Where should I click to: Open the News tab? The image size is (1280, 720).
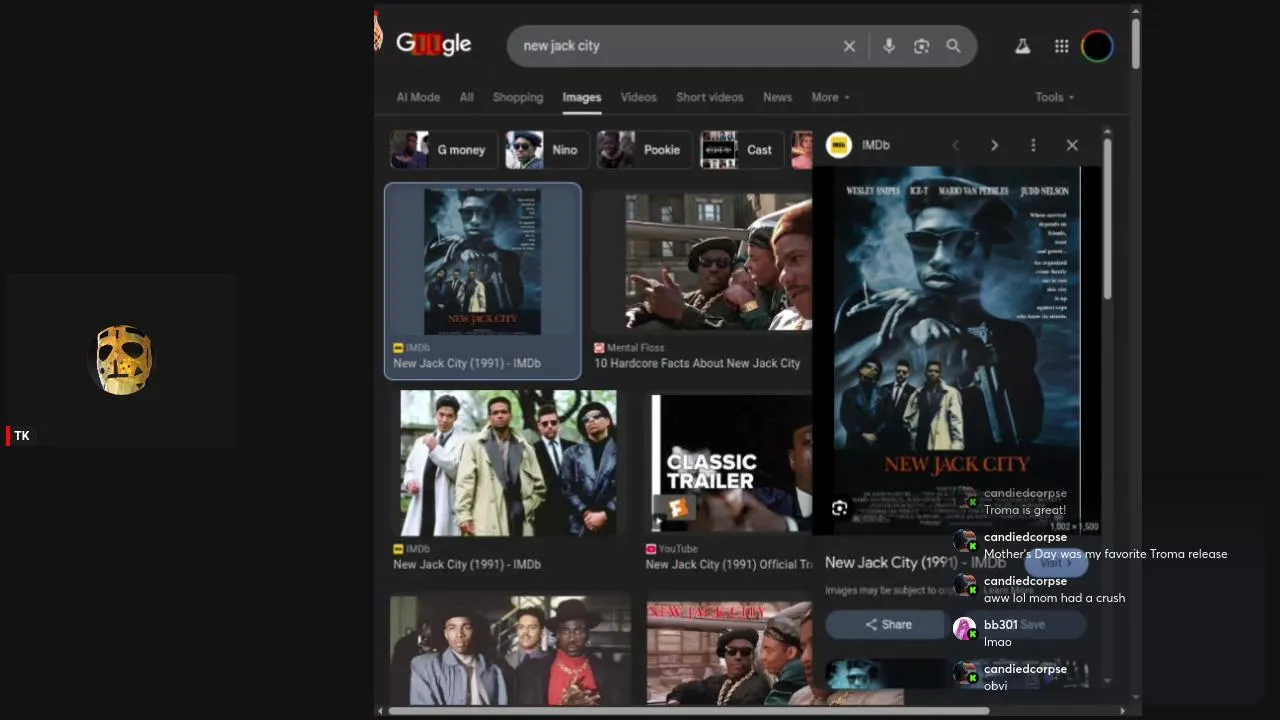pyautogui.click(x=777, y=97)
